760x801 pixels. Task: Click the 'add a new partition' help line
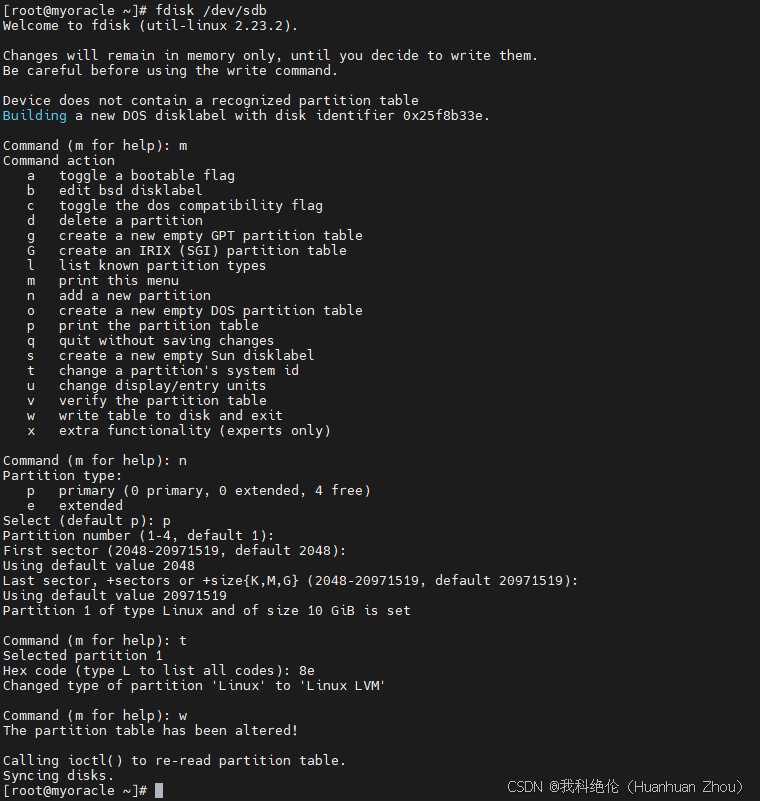click(134, 295)
